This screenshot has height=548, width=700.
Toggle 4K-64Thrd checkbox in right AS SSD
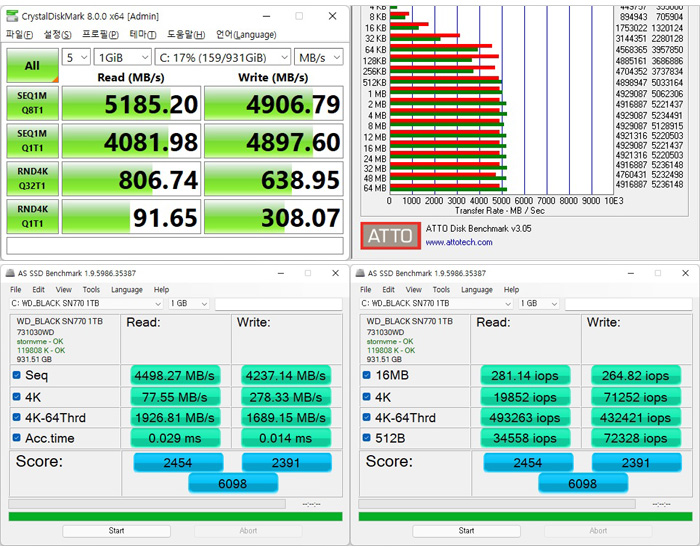pos(367,417)
